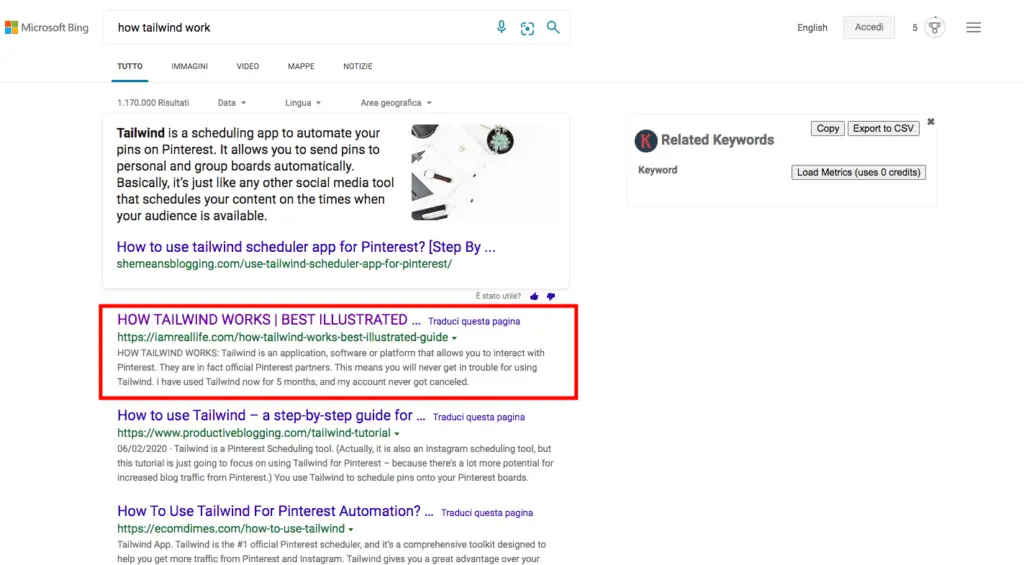Start voice search with microphone icon
Viewport: 1024px width, 565px height.
tap(501, 27)
